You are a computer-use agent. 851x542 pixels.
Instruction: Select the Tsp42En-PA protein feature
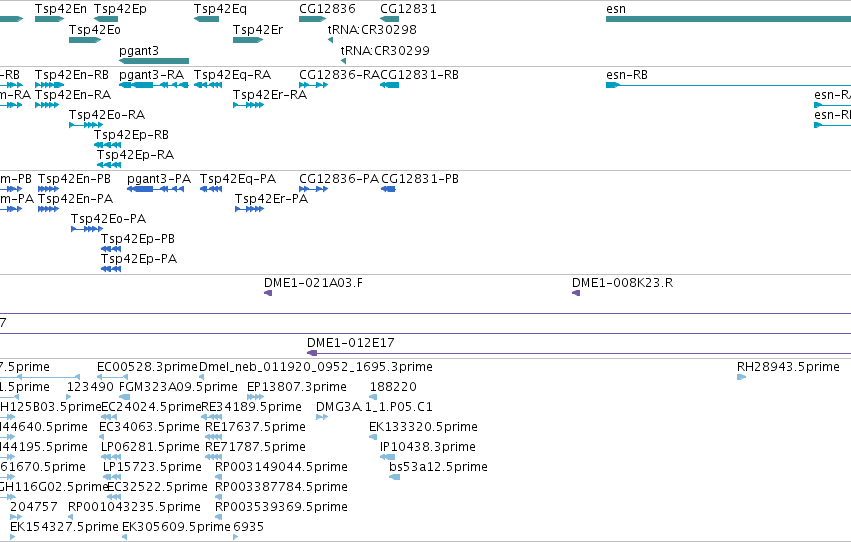[48, 209]
